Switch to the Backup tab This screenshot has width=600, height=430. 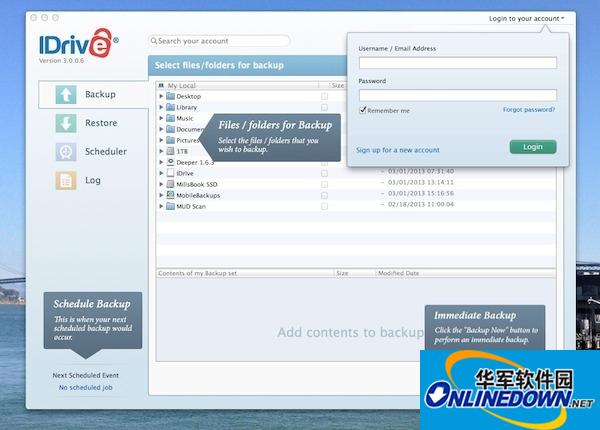coord(93,94)
